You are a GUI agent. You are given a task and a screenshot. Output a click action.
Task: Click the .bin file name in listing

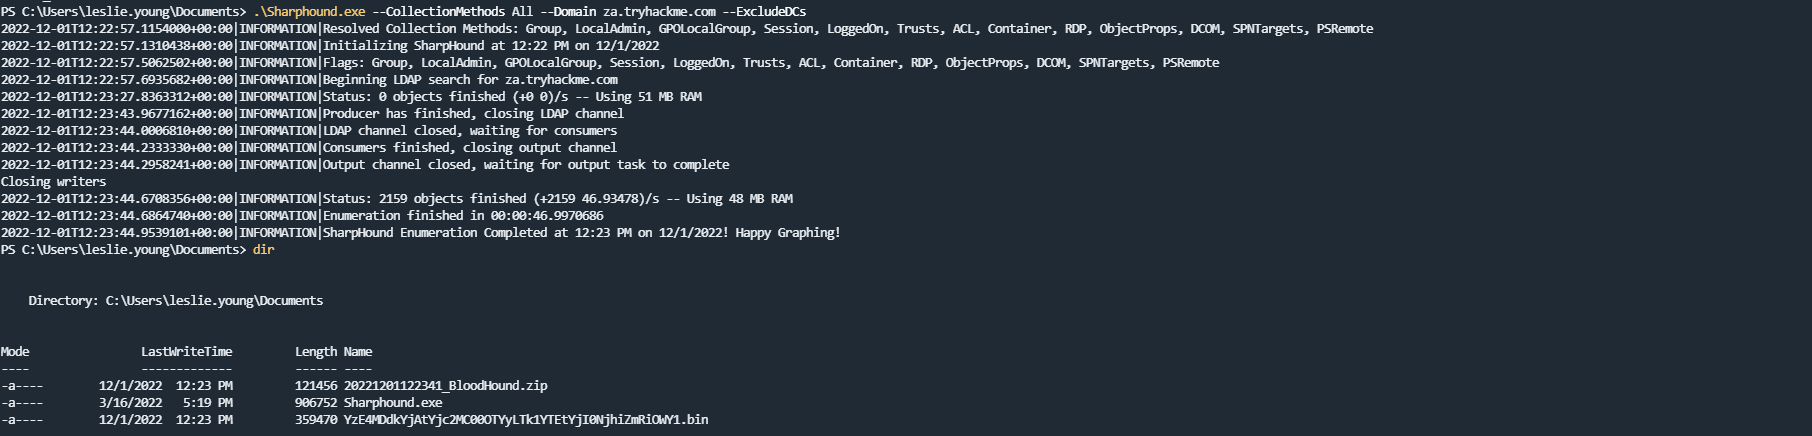click(x=525, y=419)
